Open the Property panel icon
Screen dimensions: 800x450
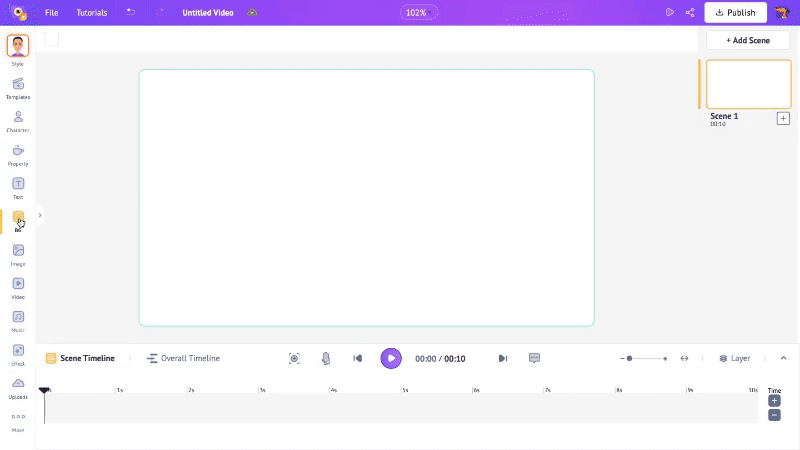(18, 151)
